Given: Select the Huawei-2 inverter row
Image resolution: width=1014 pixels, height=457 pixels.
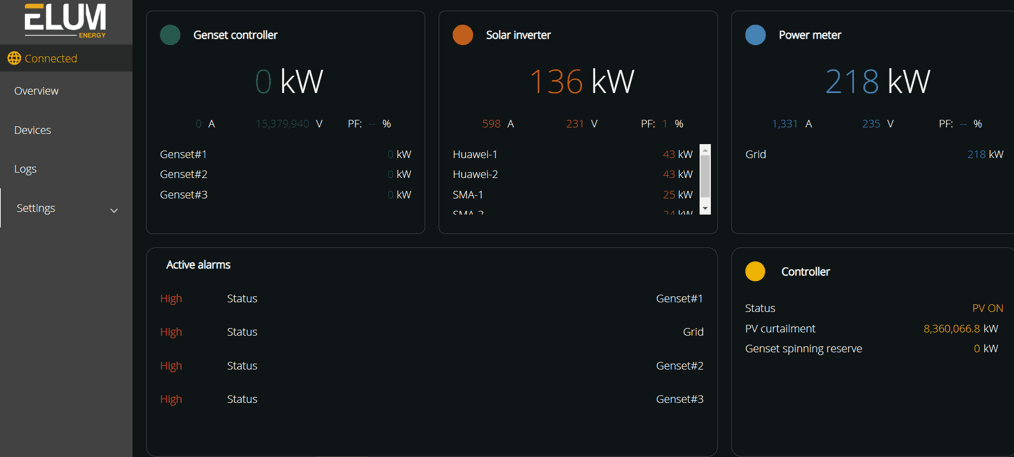Looking at the screenshot, I should click(x=573, y=175).
